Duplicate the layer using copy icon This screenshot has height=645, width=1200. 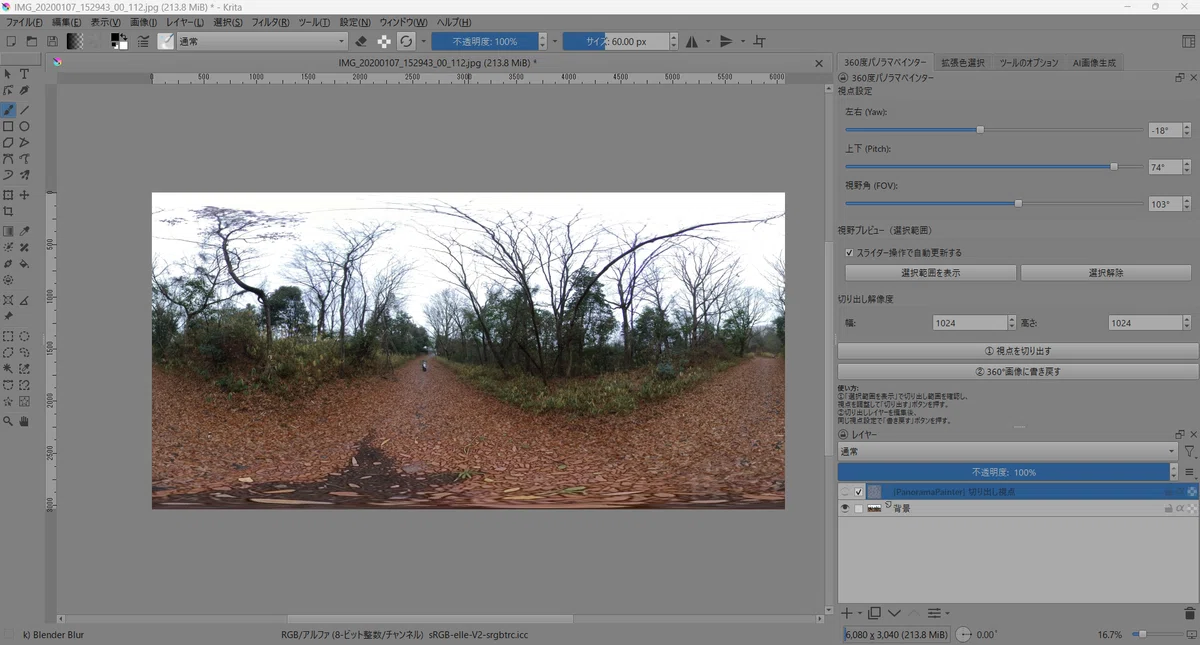[874, 613]
